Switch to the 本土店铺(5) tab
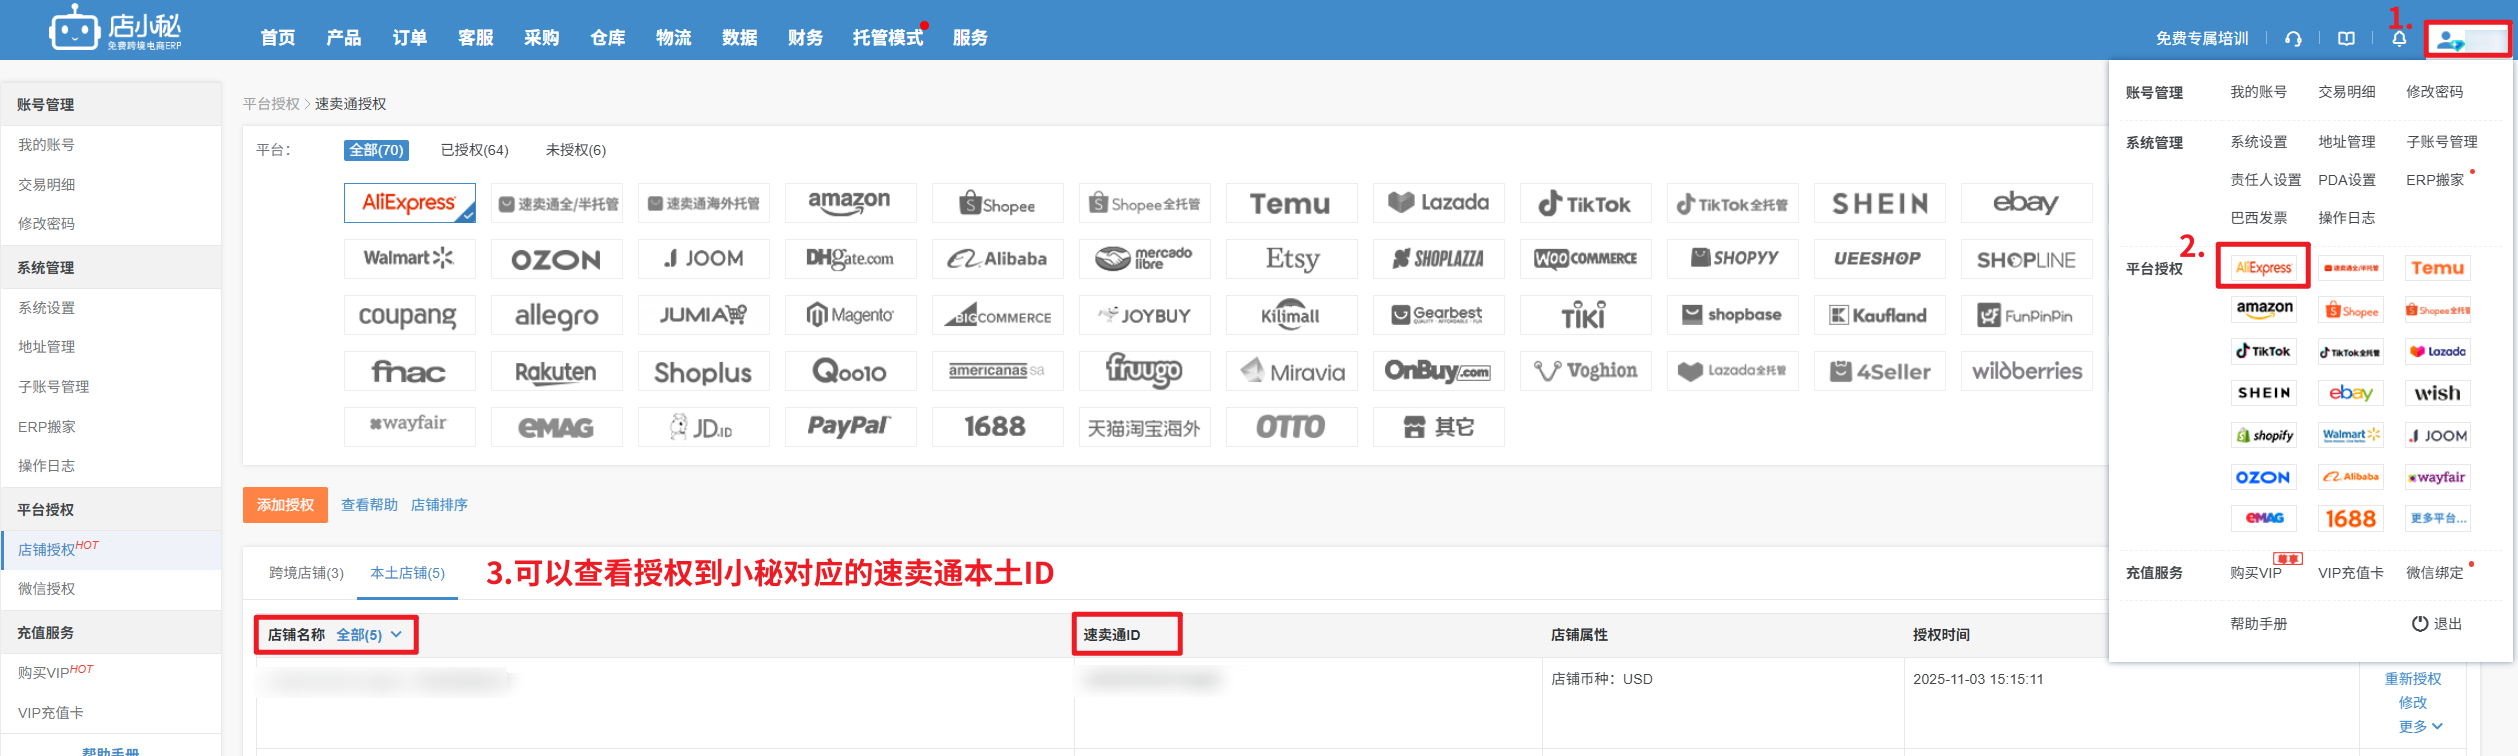Screen dimensions: 2518x756 (x=408, y=573)
